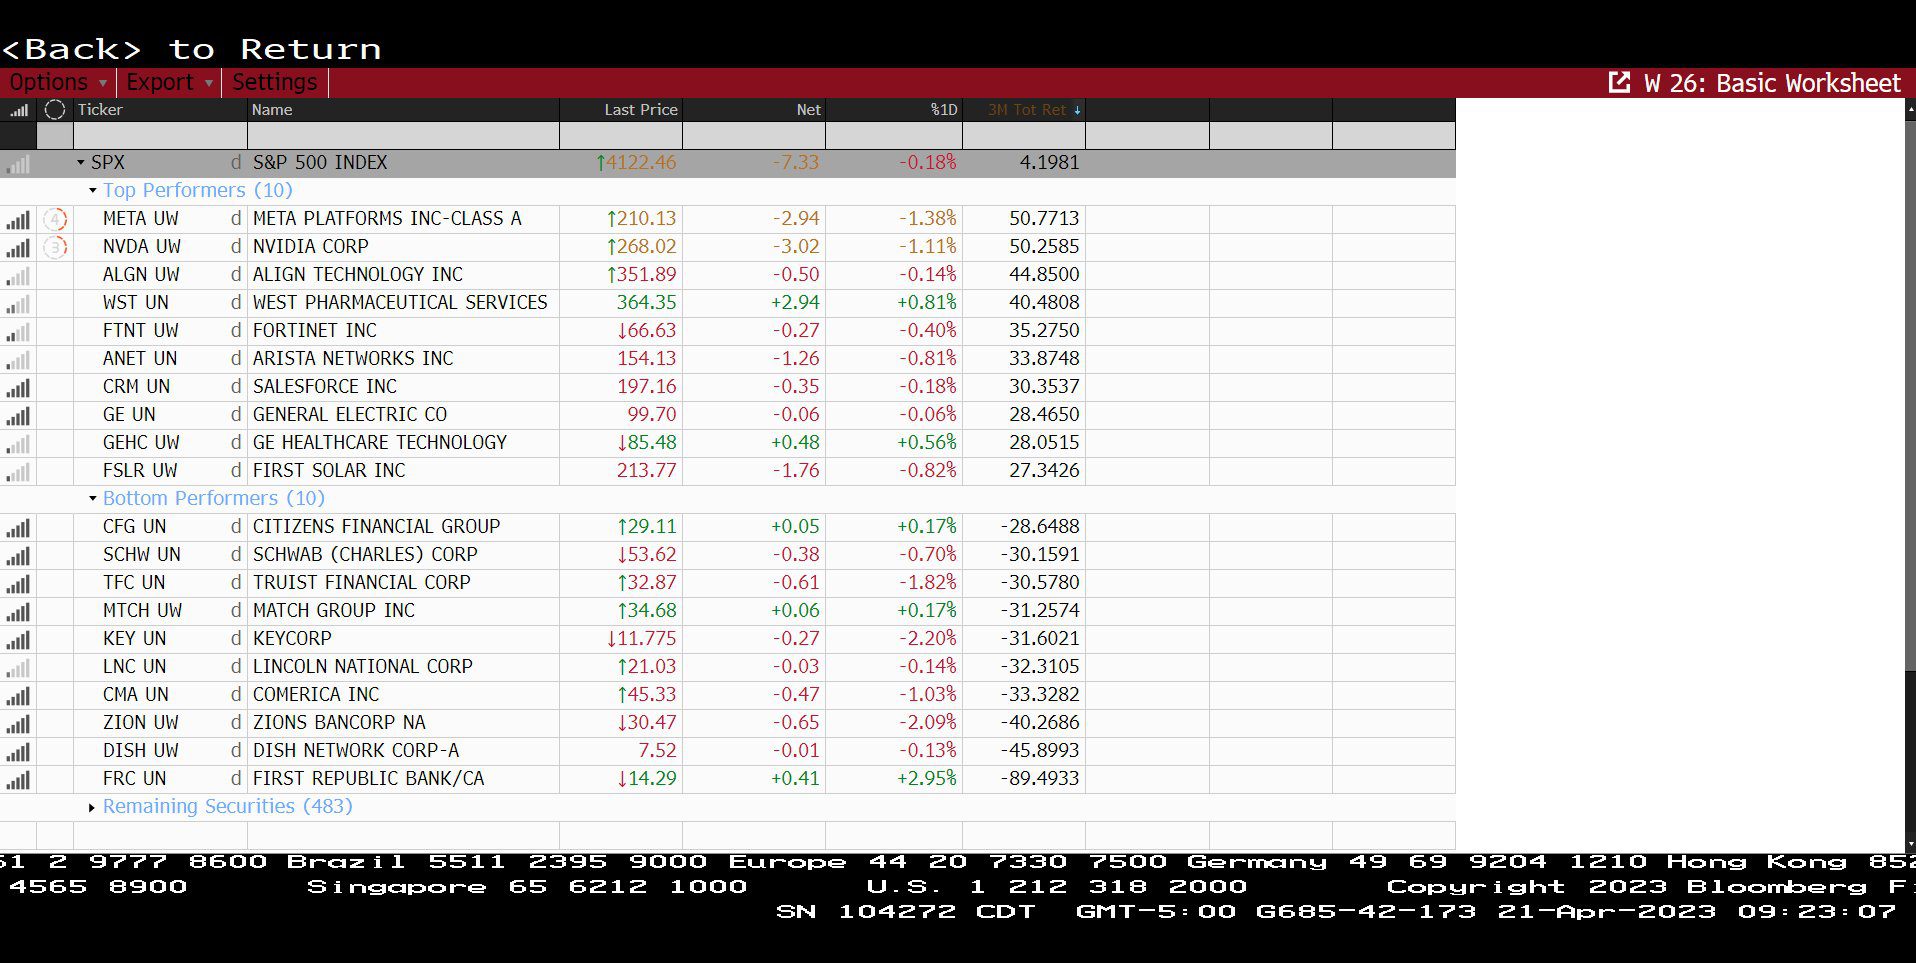
Task: Select the META PLATFORMS INC-CLASS A name
Action: (387, 219)
